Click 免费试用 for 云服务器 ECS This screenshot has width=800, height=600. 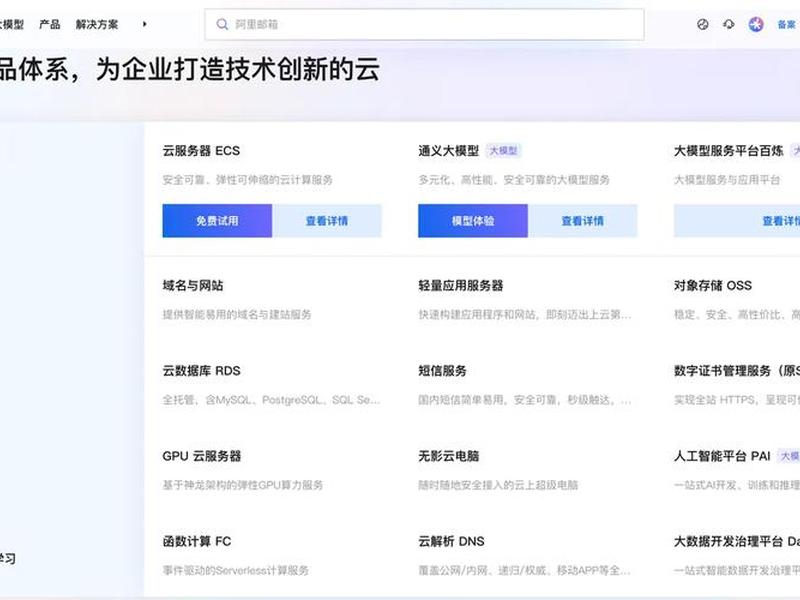tap(217, 221)
